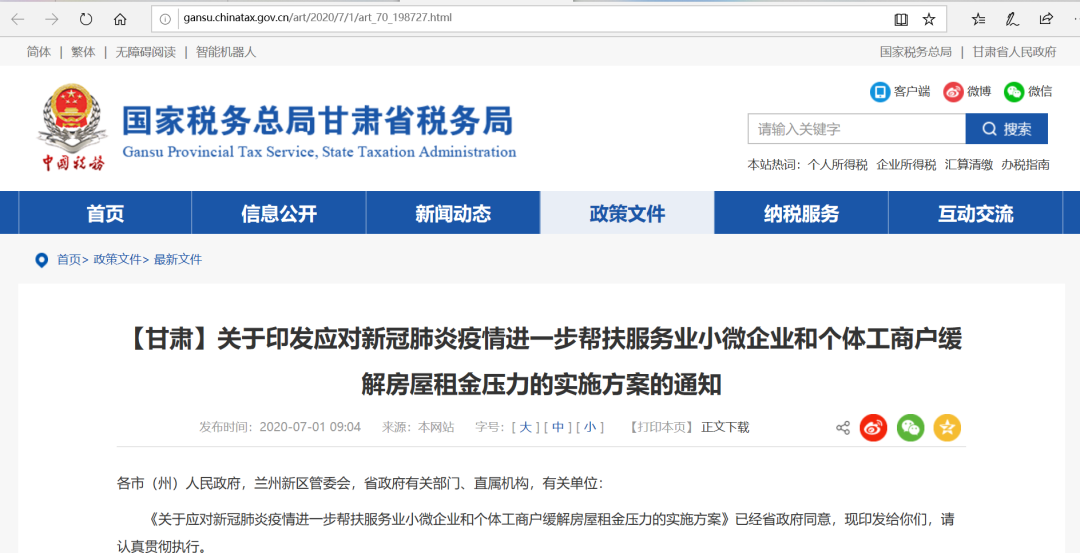This screenshot has width=1080, height=553.
Task: Click 打印本页 print link
Action: (x=661, y=427)
